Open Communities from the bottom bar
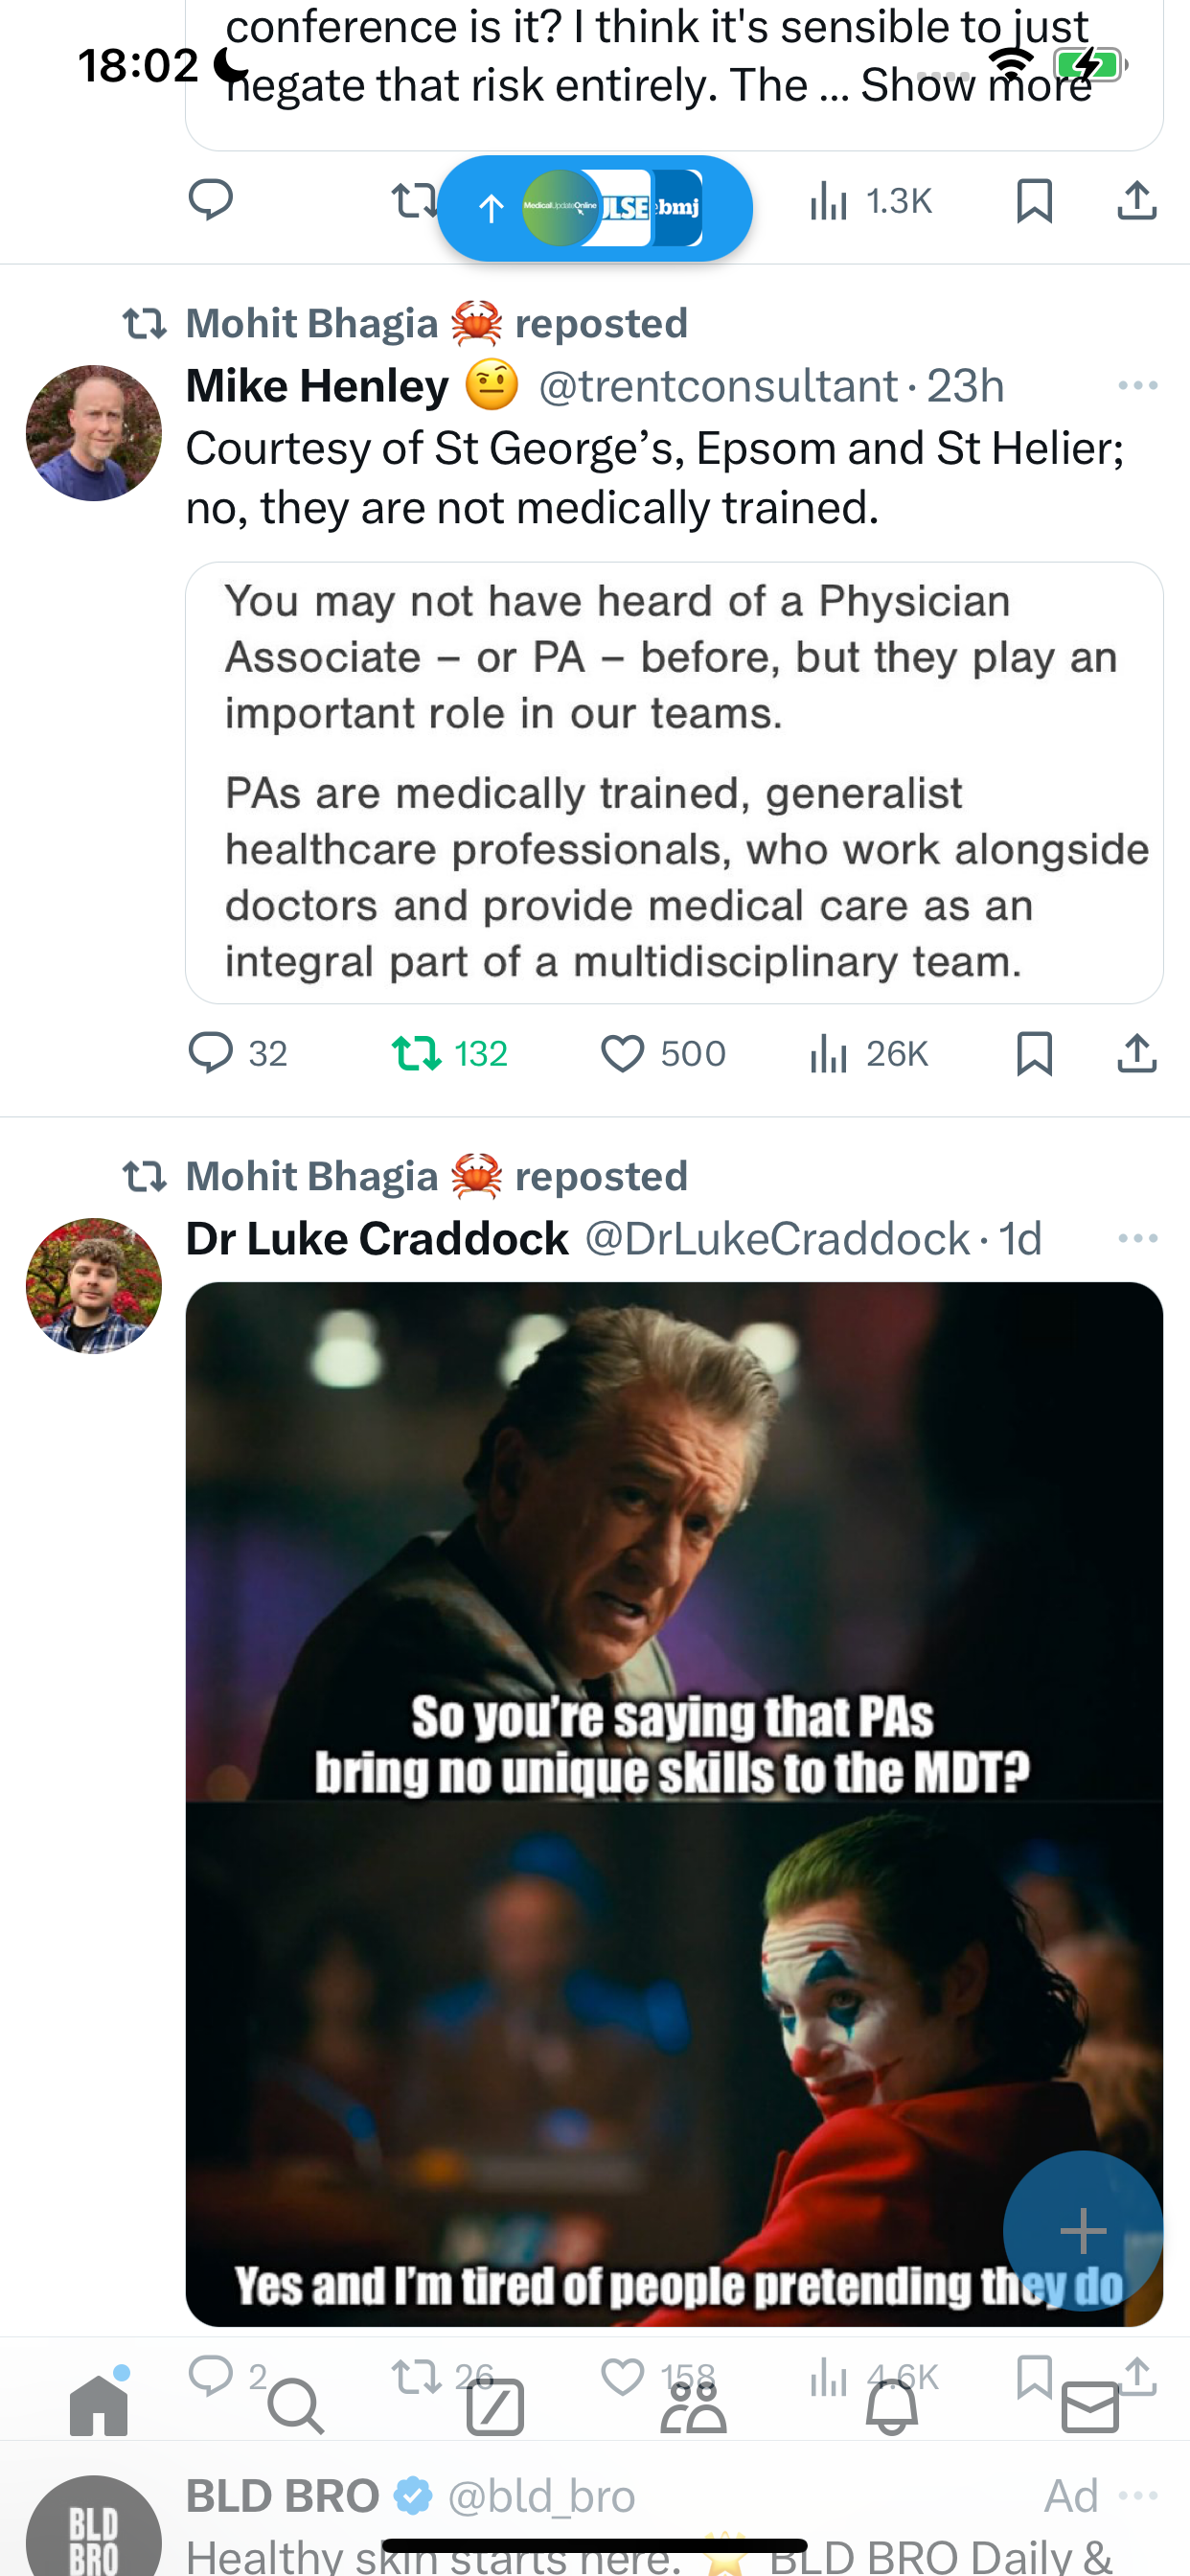Screen dimensions: 1190x2576 tap(693, 2406)
